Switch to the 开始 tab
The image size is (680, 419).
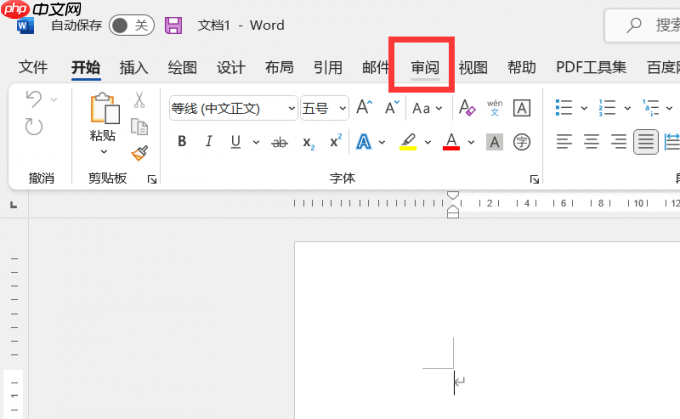pyautogui.click(x=86, y=67)
